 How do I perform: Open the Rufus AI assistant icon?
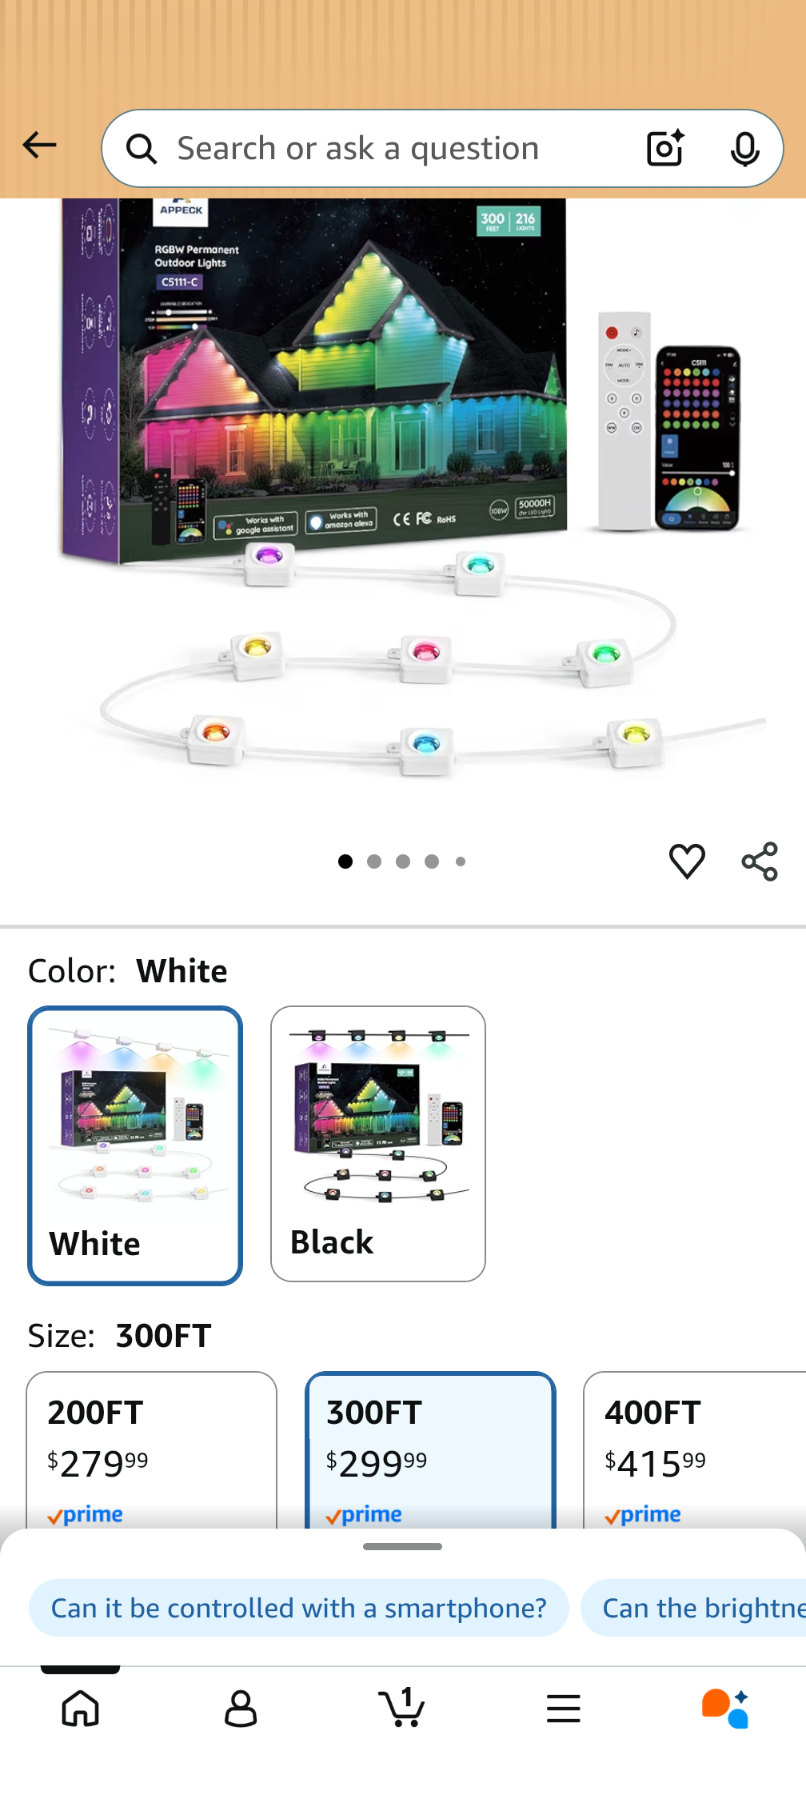pyautogui.click(x=725, y=1708)
